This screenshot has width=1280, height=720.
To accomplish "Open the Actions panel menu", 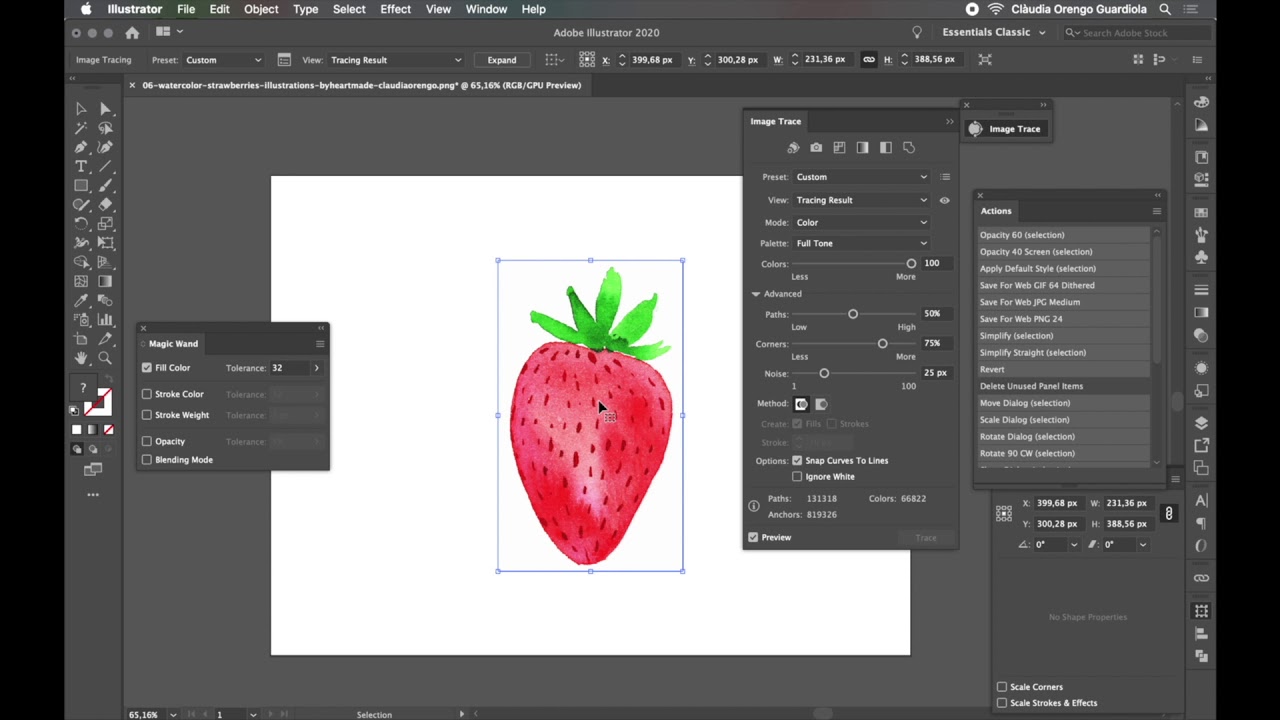I will point(1156,211).
